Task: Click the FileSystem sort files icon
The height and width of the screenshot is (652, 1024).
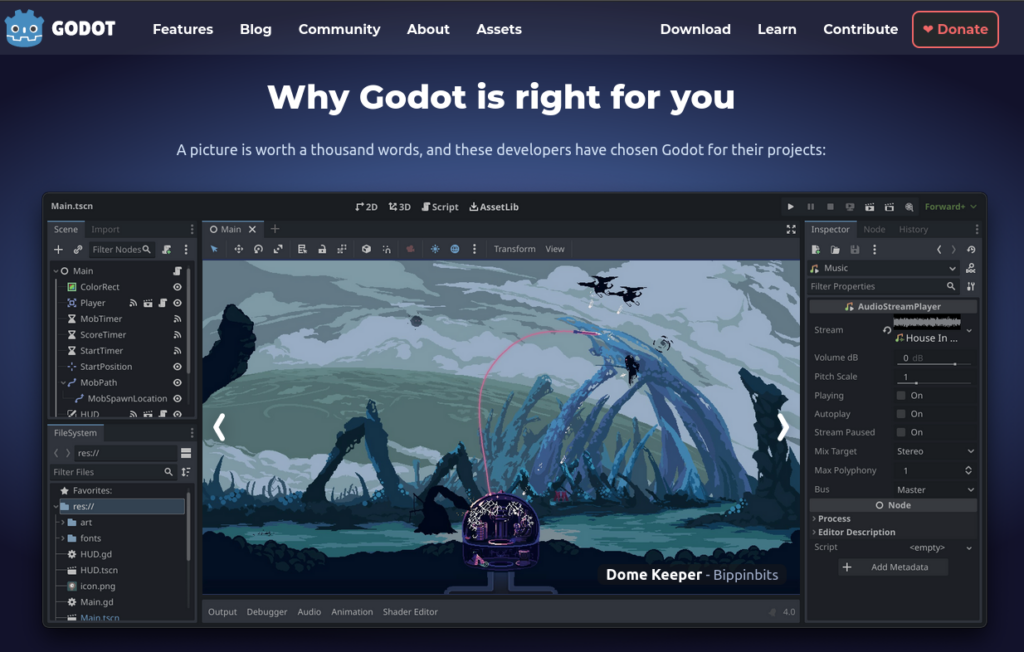Action: [186, 472]
